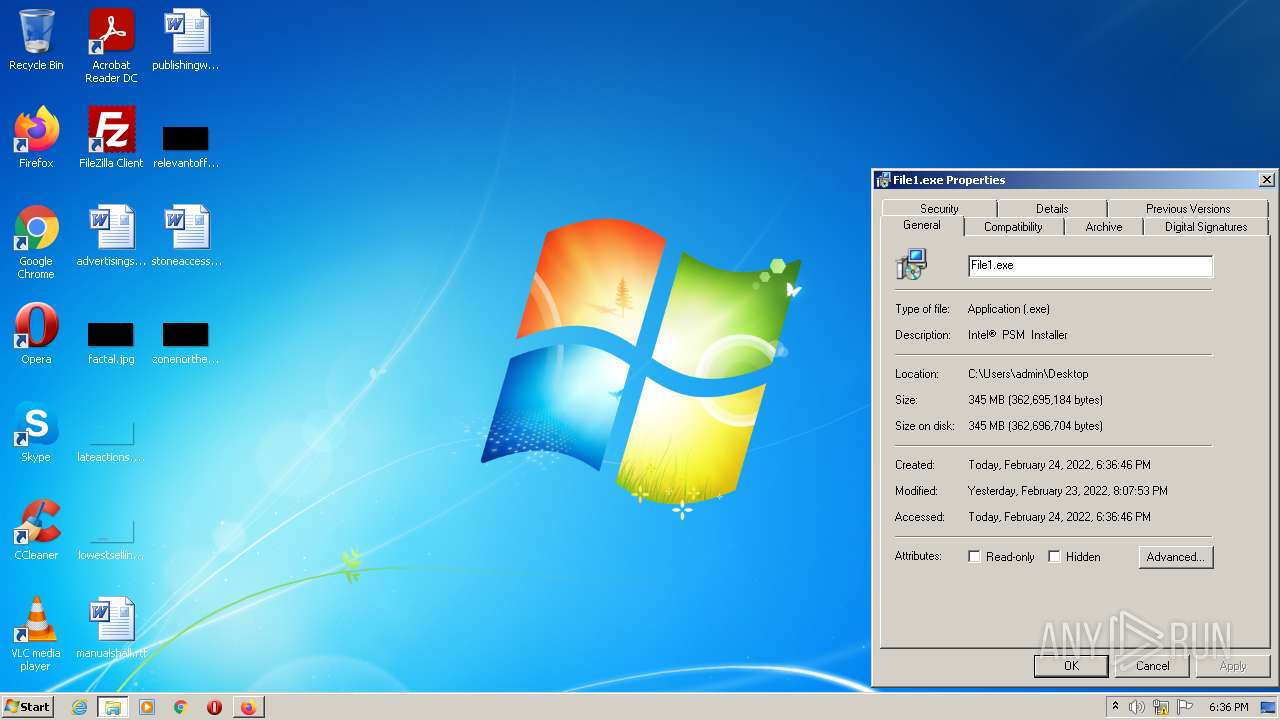Click the location text C:\Users\admin\Desktop
The image size is (1280, 720).
[1028, 374]
